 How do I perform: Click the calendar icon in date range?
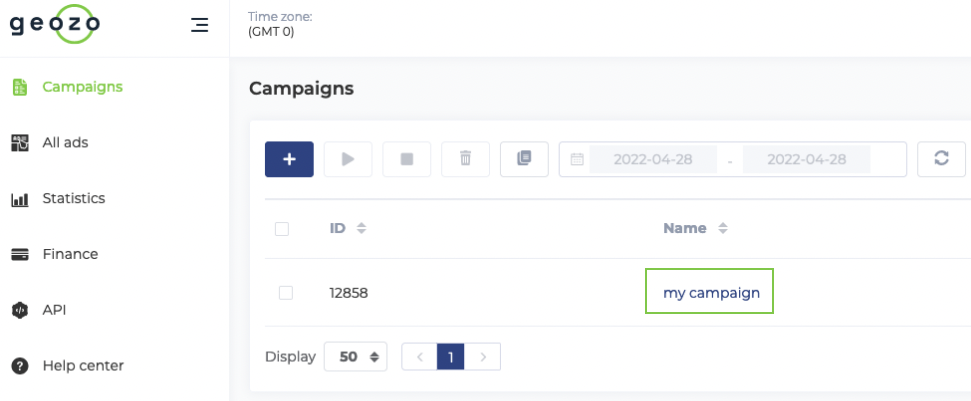577,160
